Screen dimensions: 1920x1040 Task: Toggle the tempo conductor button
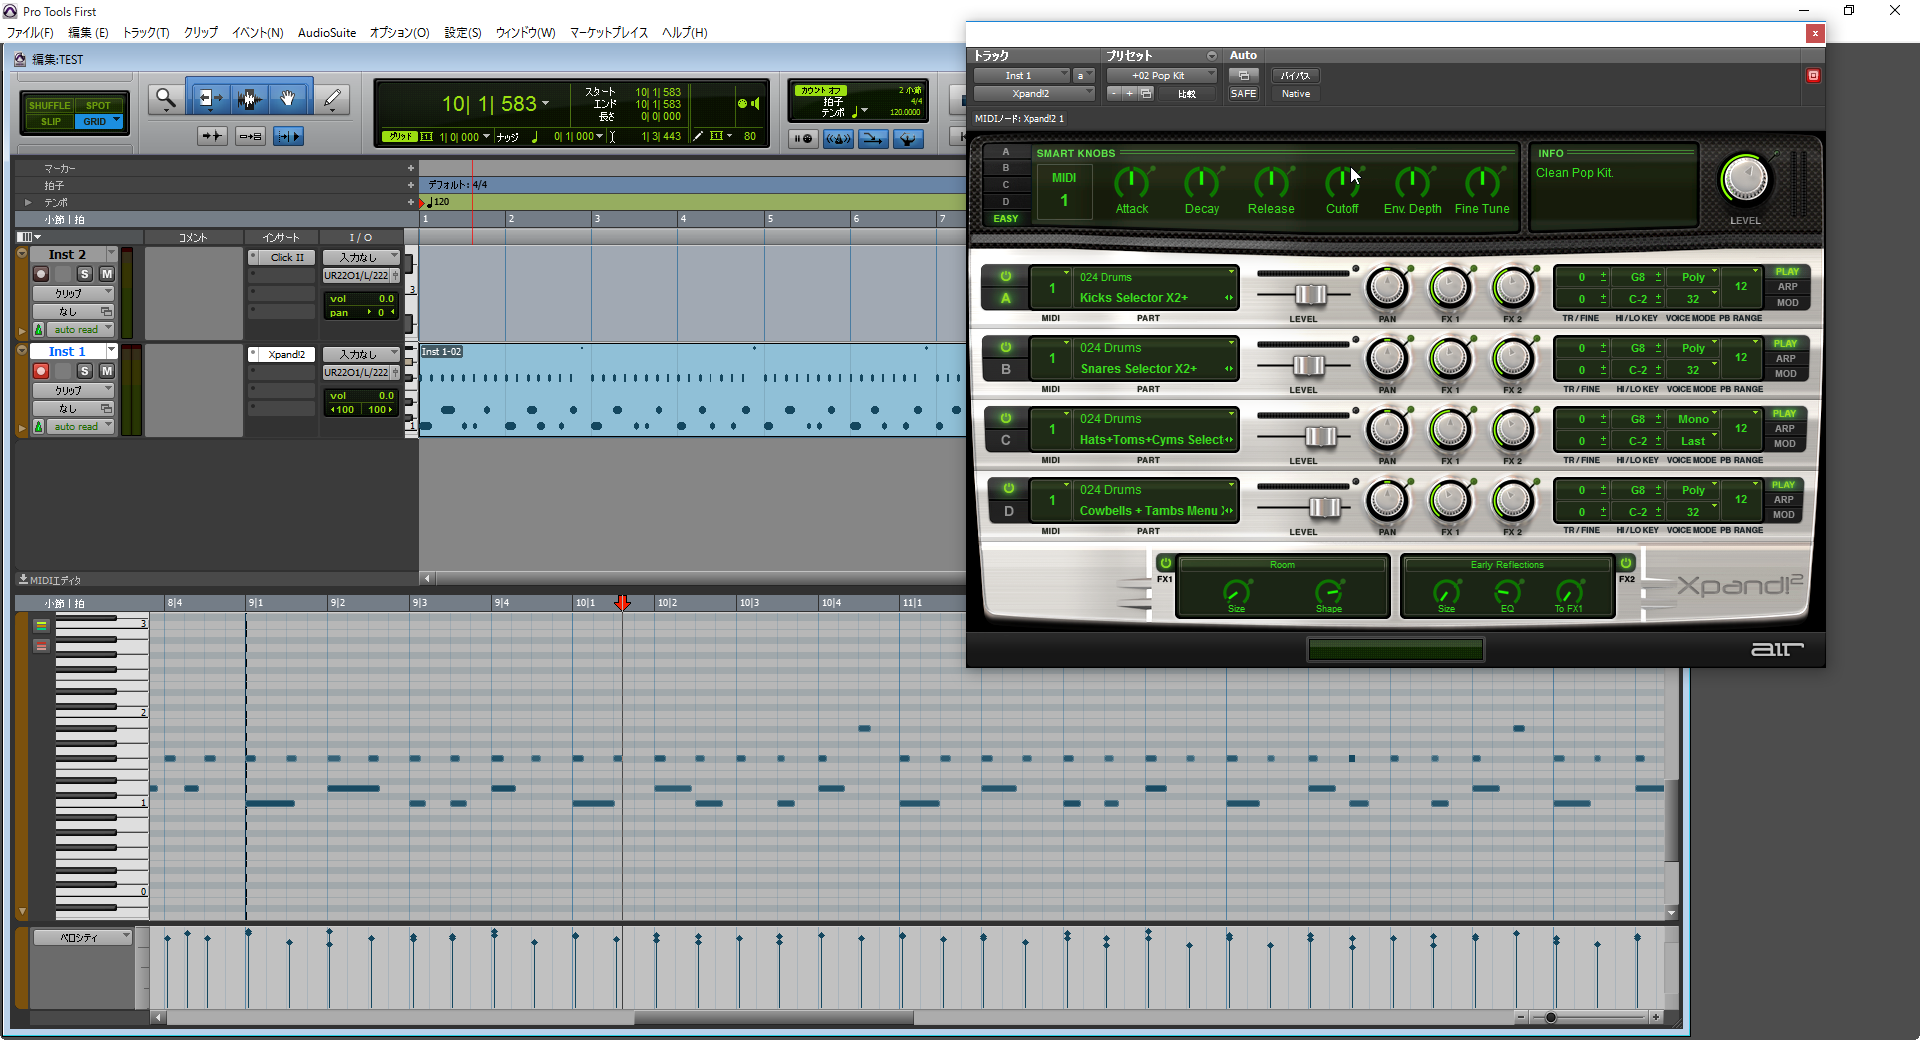click(x=908, y=139)
